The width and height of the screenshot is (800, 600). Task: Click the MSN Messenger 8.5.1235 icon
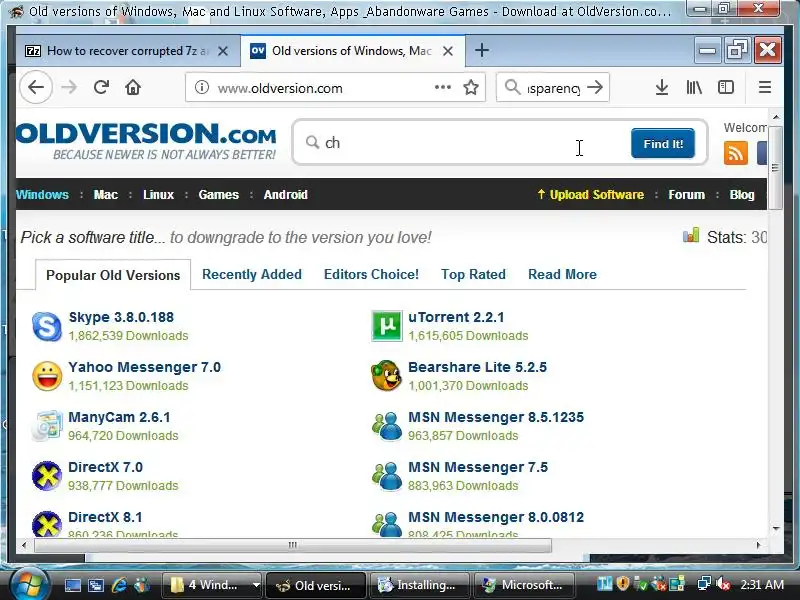click(x=387, y=426)
